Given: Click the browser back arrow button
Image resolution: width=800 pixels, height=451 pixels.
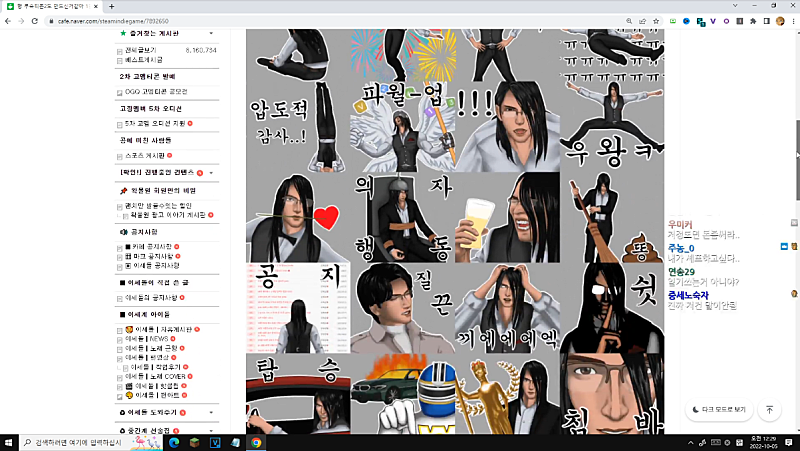Looking at the screenshot, I should pos(8,19).
